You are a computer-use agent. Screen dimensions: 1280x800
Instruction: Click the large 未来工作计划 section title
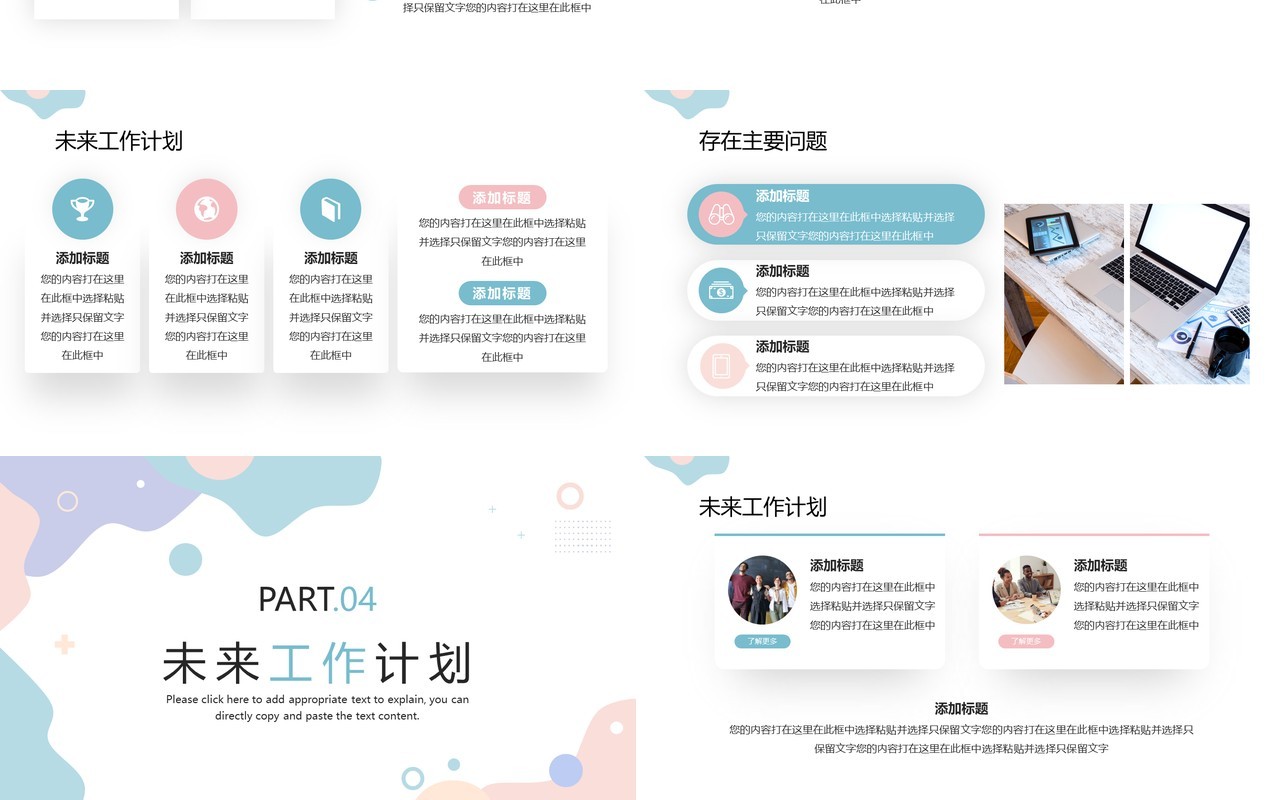[x=316, y=663]
